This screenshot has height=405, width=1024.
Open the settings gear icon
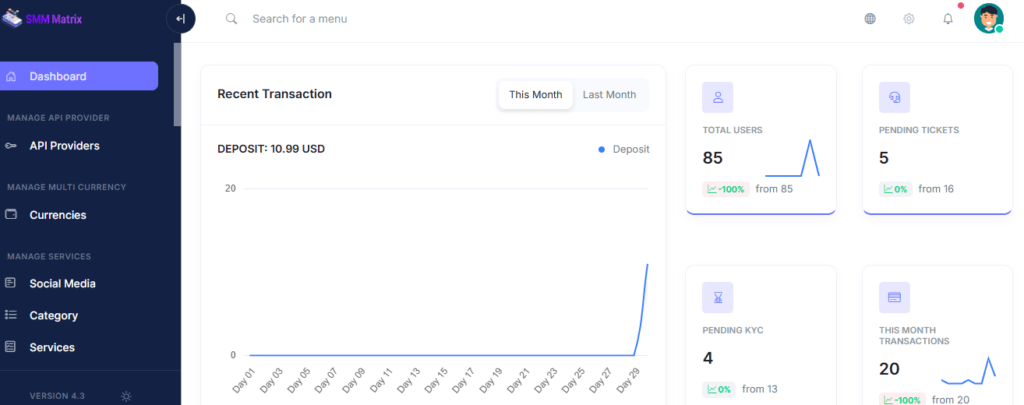[x=909, y=19]
